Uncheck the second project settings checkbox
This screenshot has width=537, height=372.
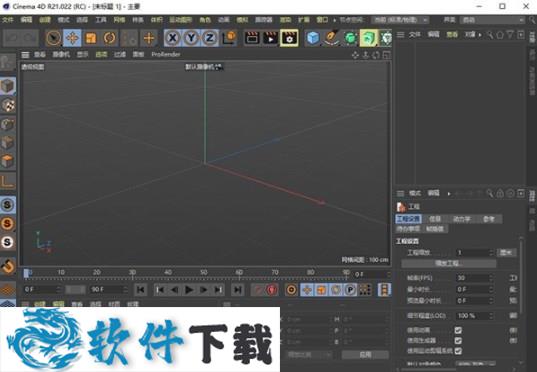(x=458, y=340)
